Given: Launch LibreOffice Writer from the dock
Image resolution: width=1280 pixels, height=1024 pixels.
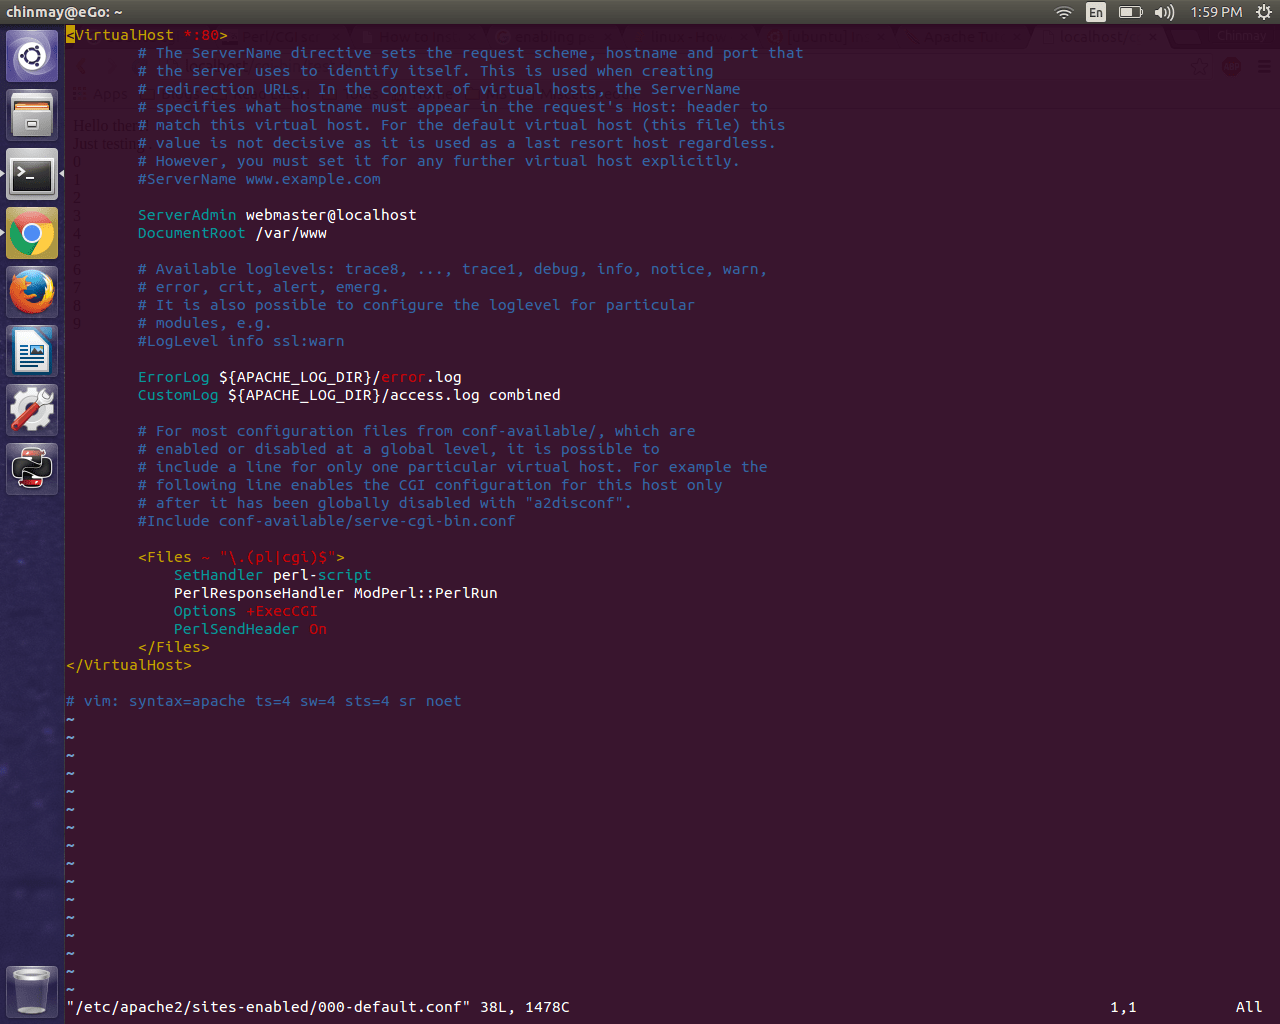Looking at the screenshot, I should point(32,350).
